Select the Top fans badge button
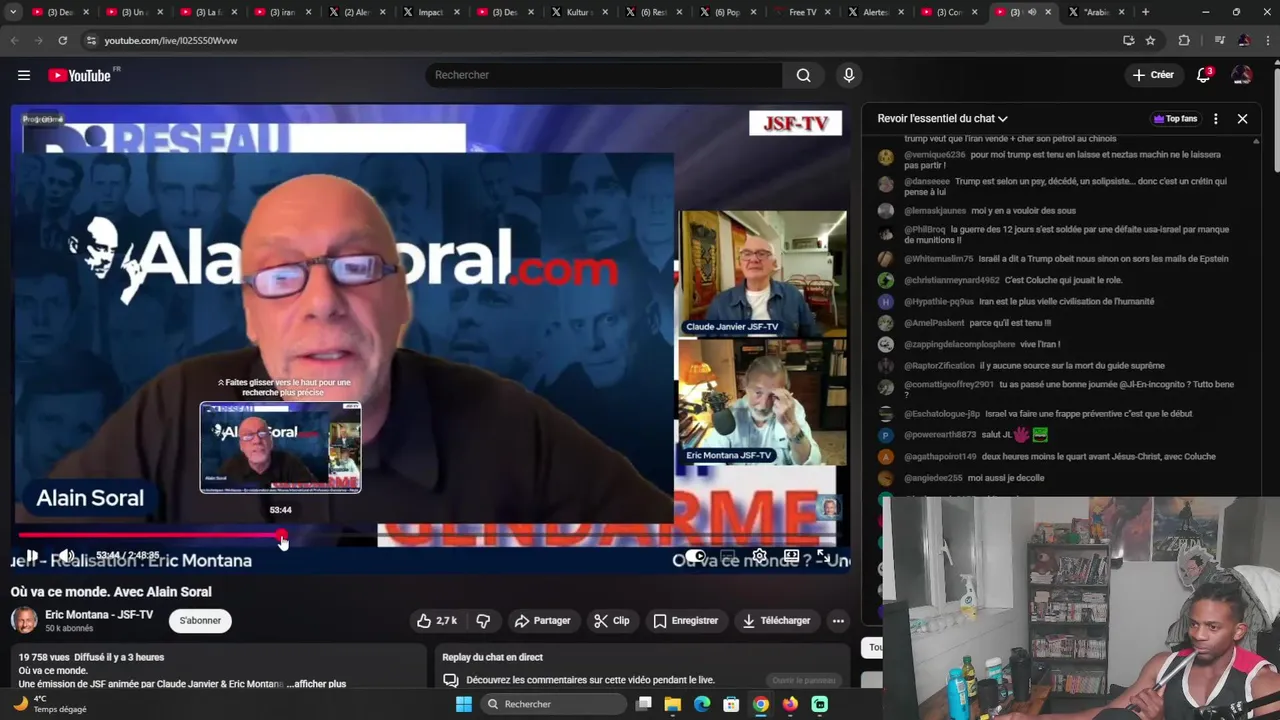This screenshot has width=1280, height=720. 1175,118
